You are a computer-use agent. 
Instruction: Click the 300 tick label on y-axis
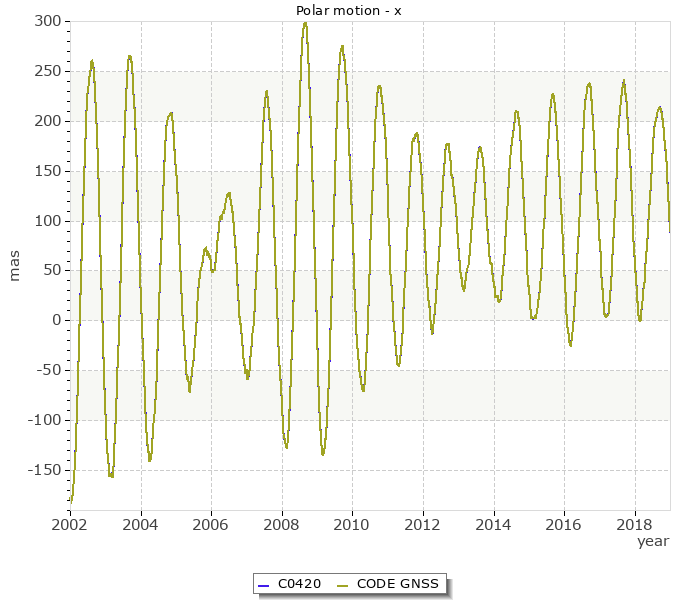coord(47,21)
